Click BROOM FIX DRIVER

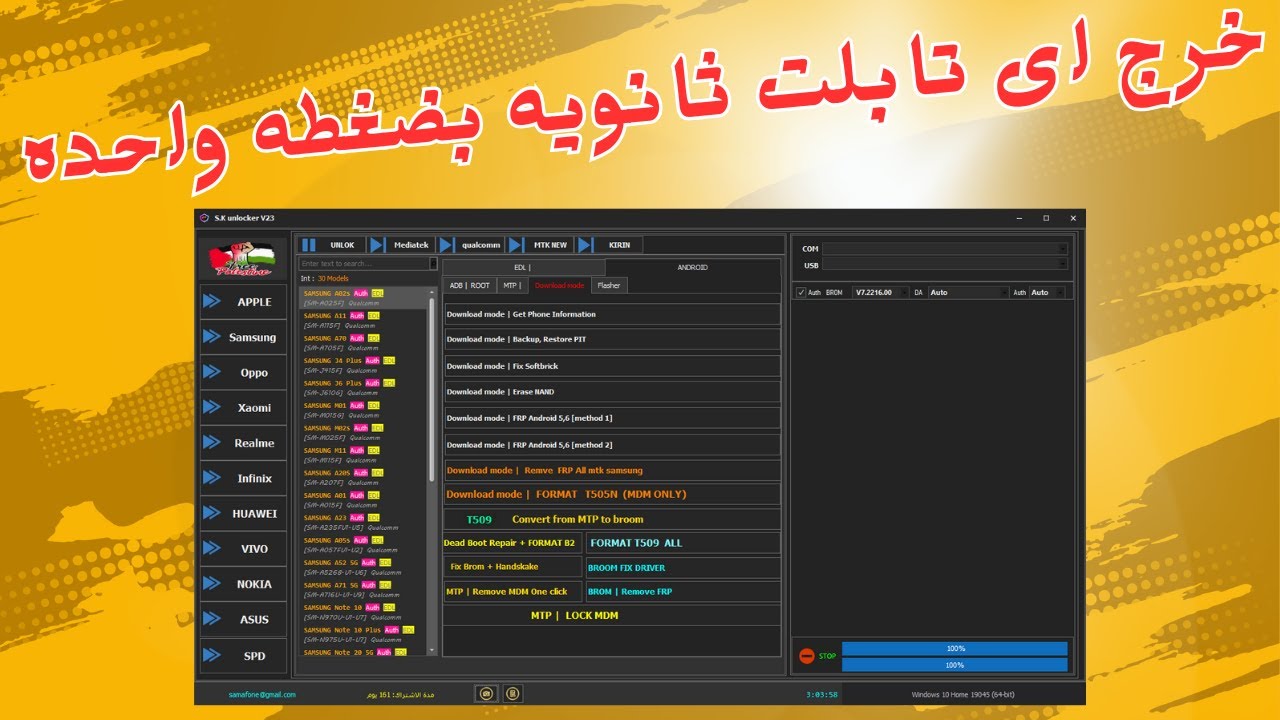click(683, 567)
